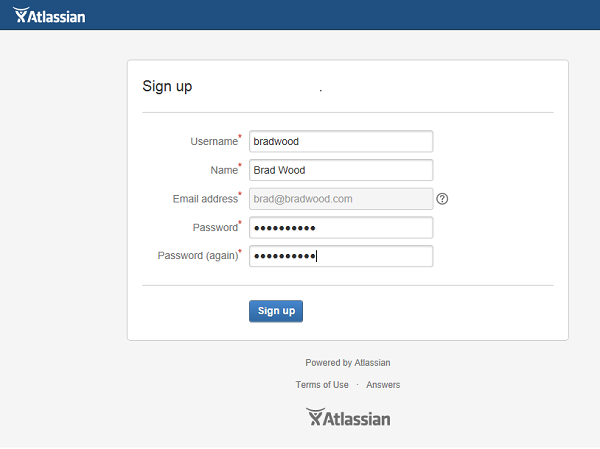
Task: Focus the first Password field
Action: coord(340,228)
